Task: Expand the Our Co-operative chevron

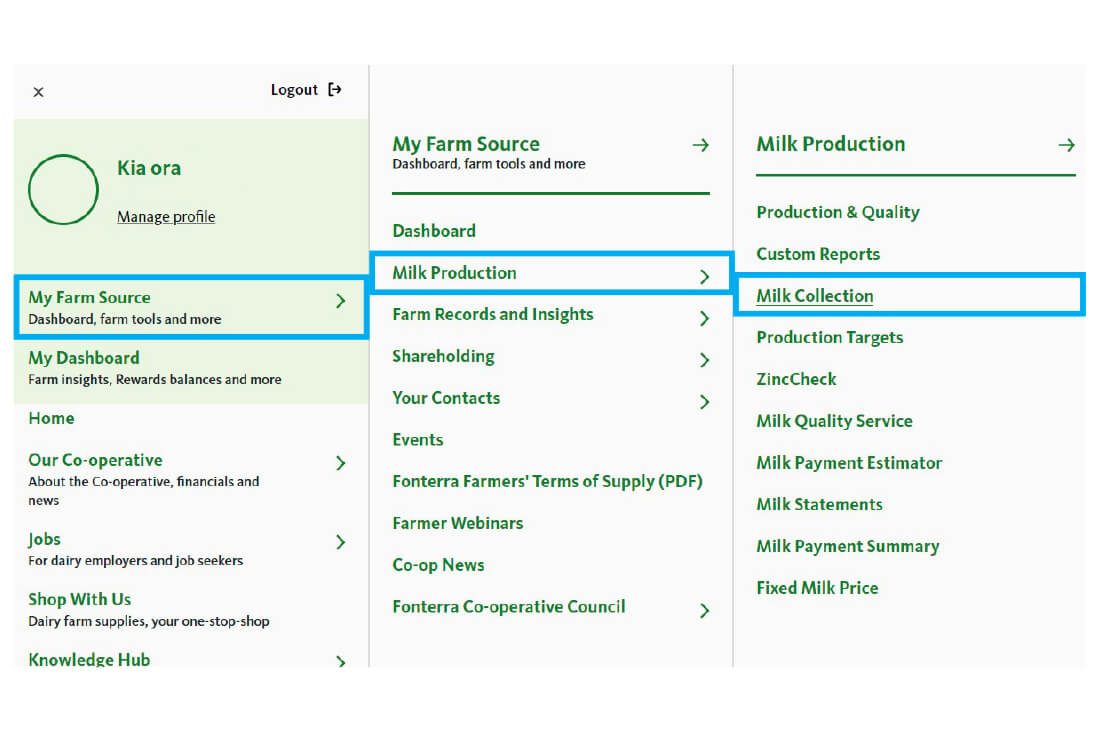Action: 341,463
